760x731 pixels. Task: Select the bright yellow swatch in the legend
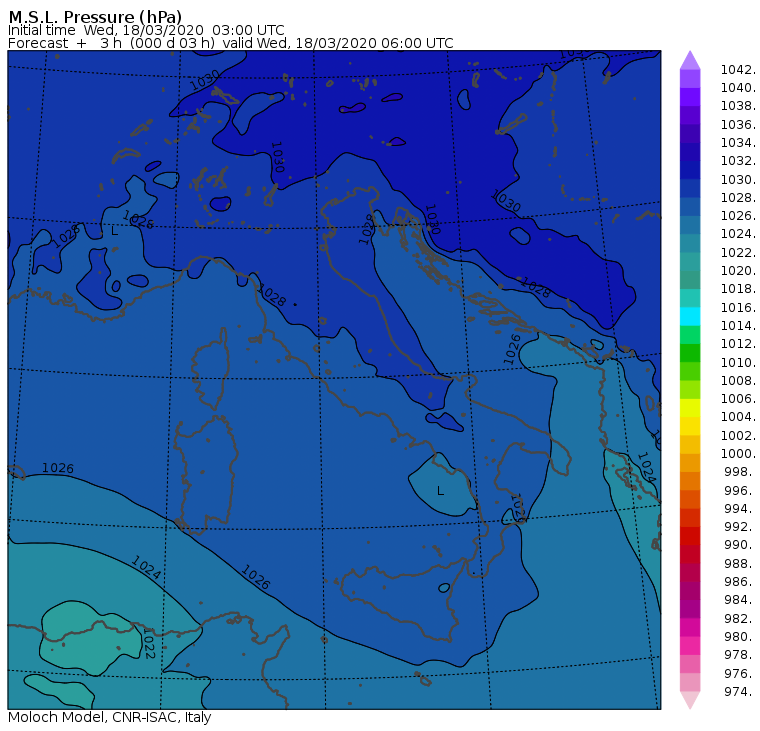[690, 408]
